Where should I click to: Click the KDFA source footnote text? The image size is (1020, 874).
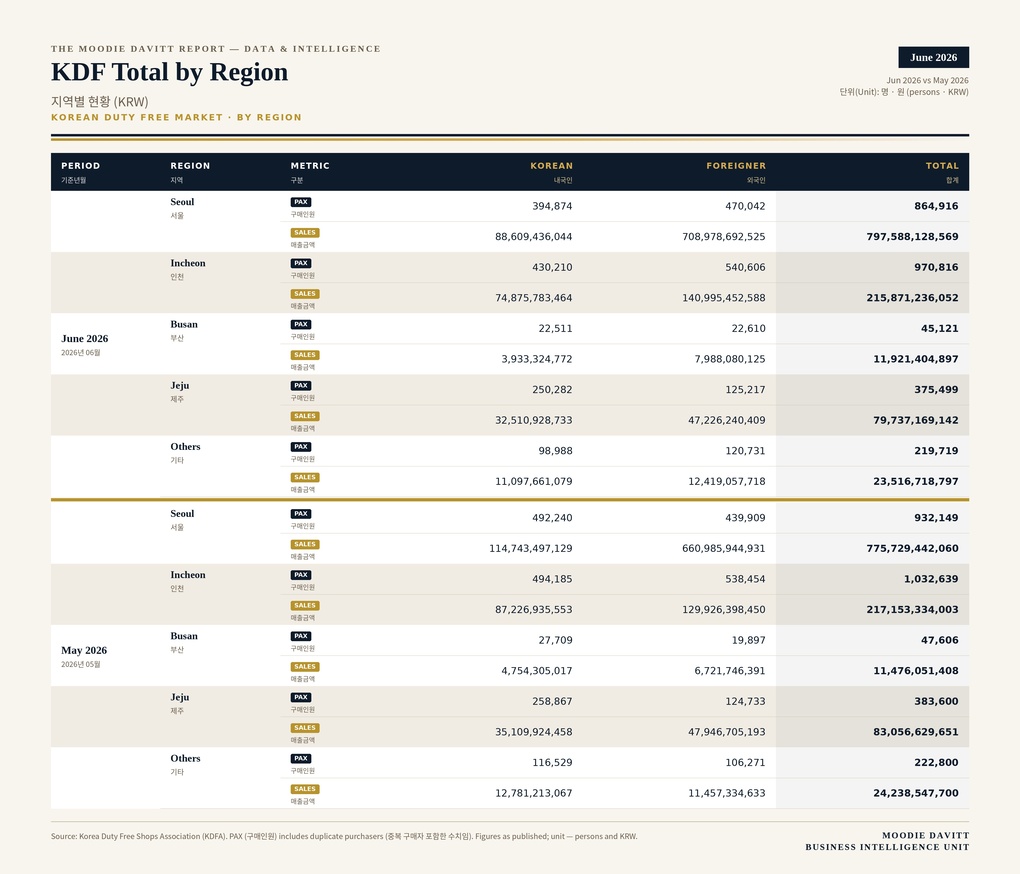coord(344,836)
